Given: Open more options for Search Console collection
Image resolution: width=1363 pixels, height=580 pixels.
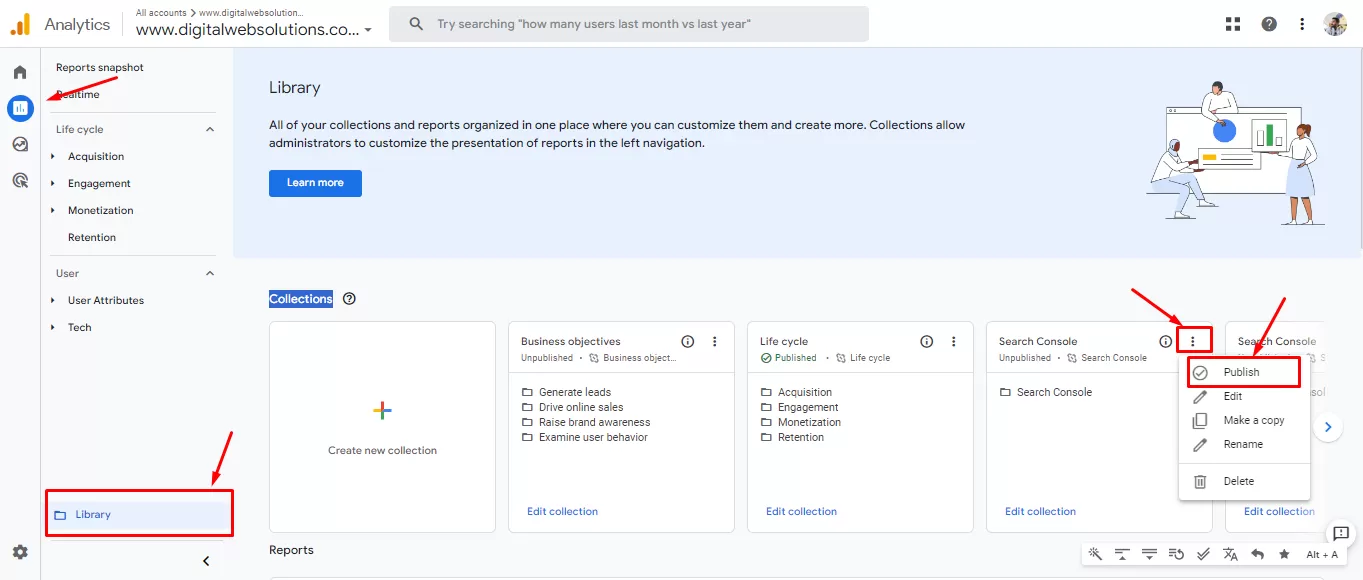Looking at the screenshot, I should 1192,341.
